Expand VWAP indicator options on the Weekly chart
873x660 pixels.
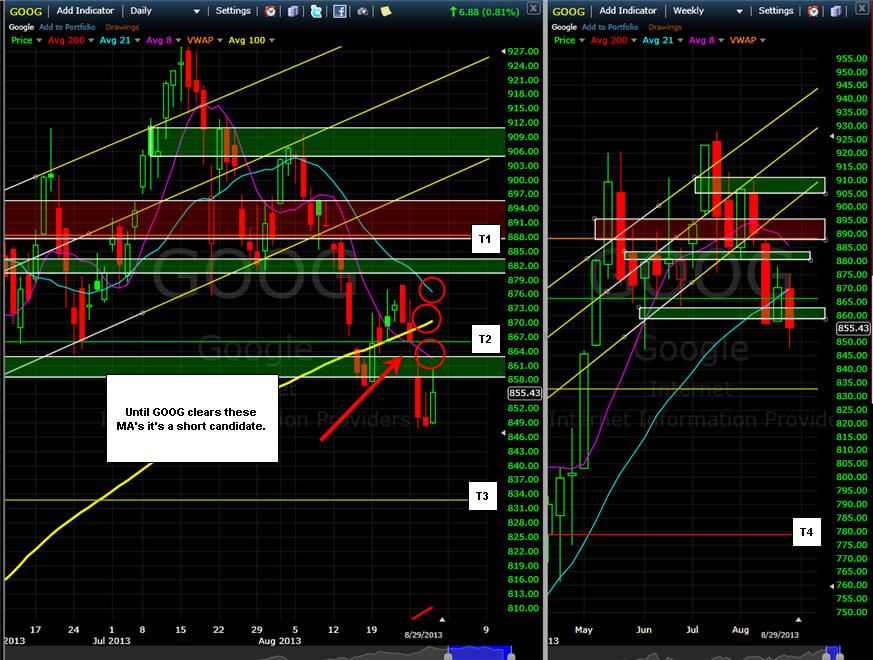763,41
